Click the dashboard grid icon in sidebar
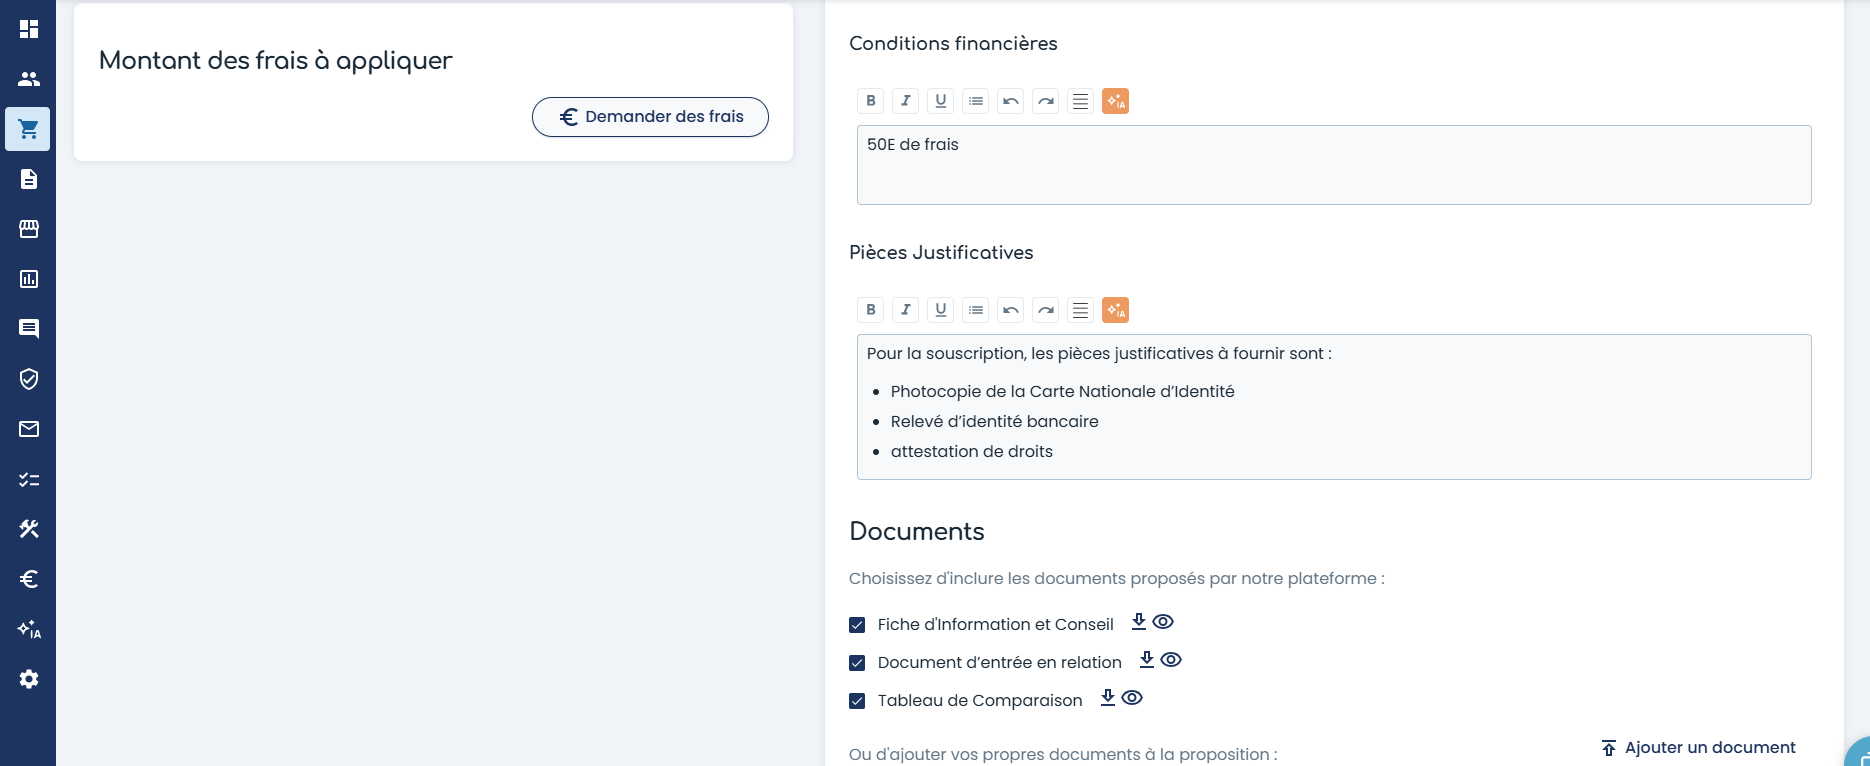Image resolution: width=1870 pixels, height=766 pixels. pos(28,29)
